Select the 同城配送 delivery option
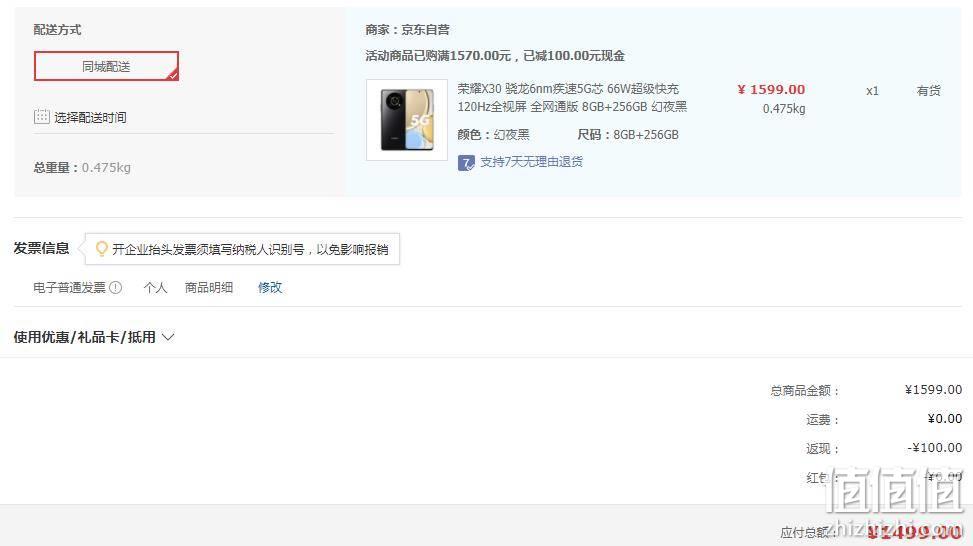973x546 pixels. point(106,66)
